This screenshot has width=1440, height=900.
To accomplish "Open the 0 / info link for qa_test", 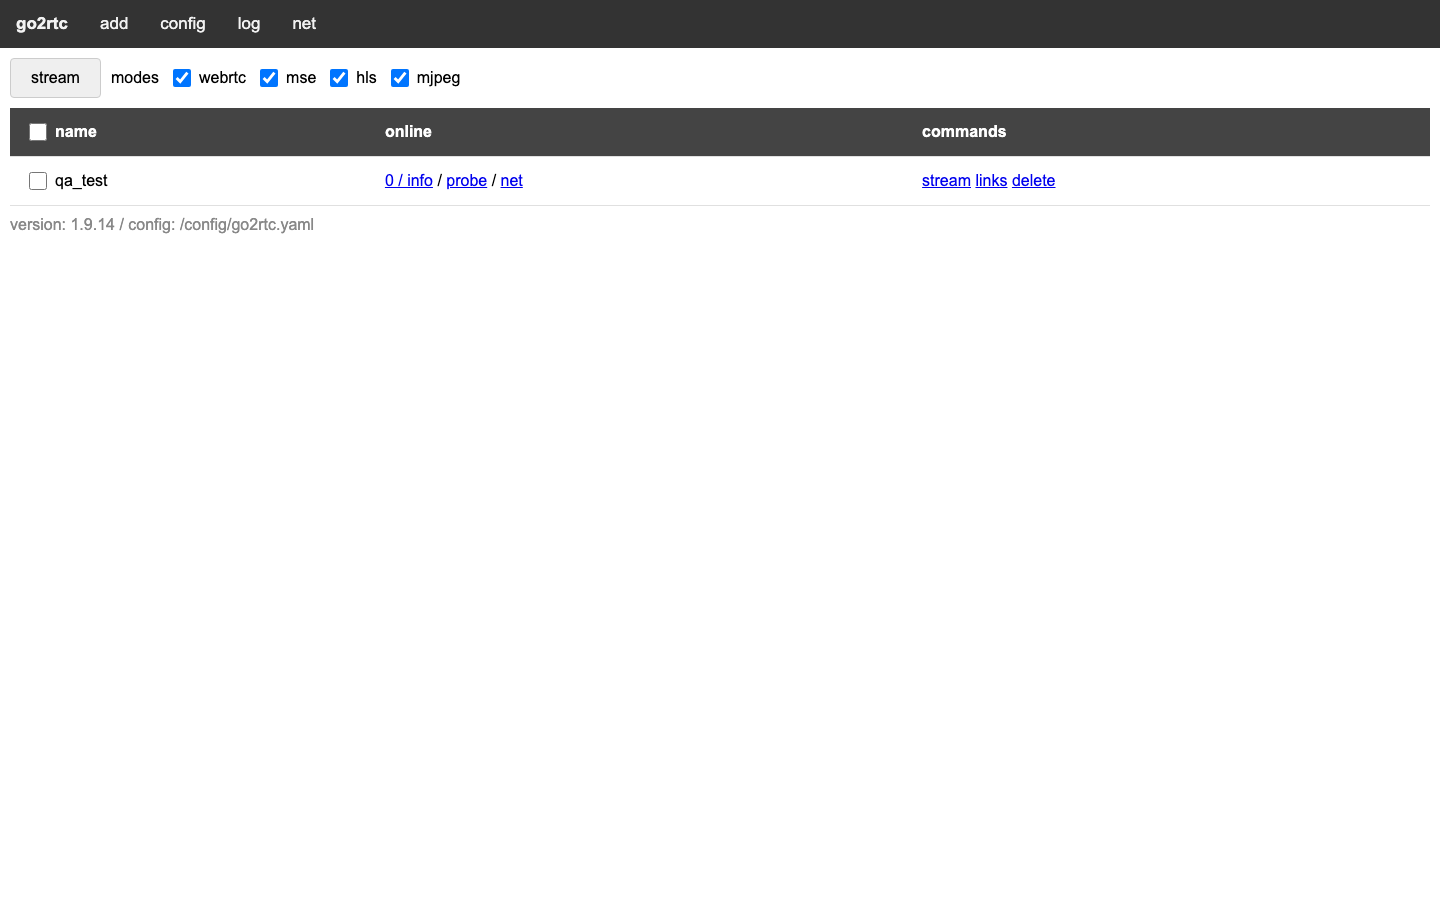I will 409,180.
